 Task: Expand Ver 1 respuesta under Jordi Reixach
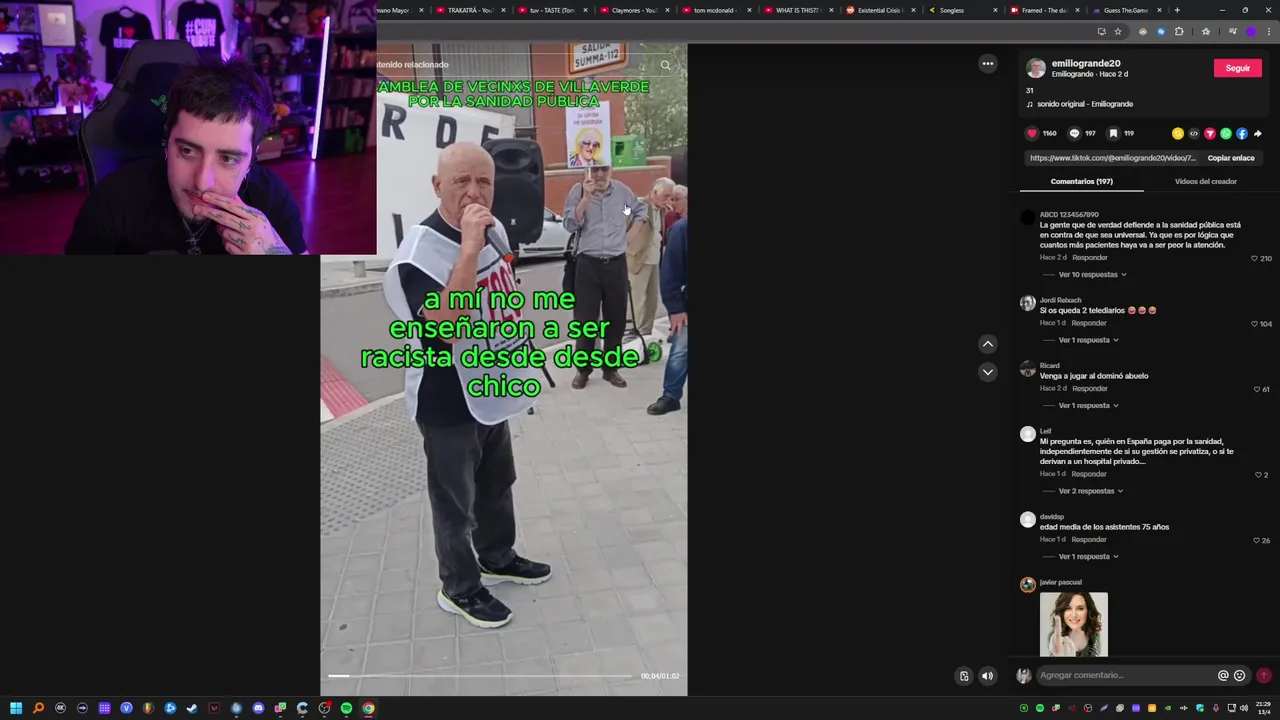(1088, 340)
